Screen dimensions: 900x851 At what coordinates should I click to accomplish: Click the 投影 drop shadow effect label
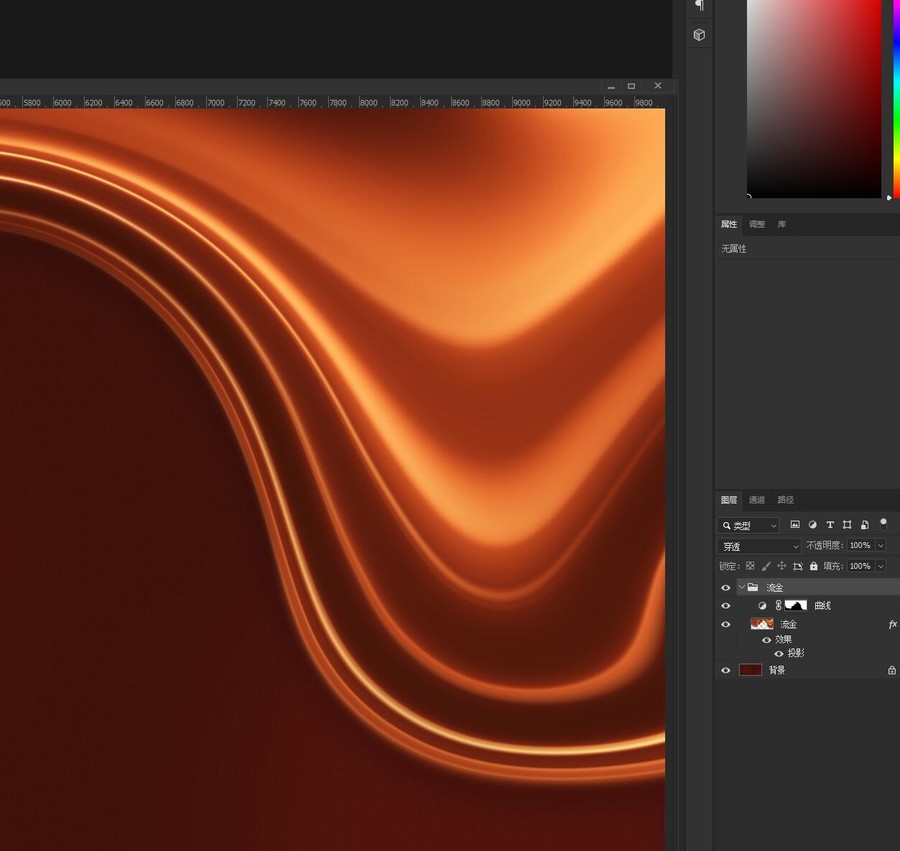click(x=796, y=654)
